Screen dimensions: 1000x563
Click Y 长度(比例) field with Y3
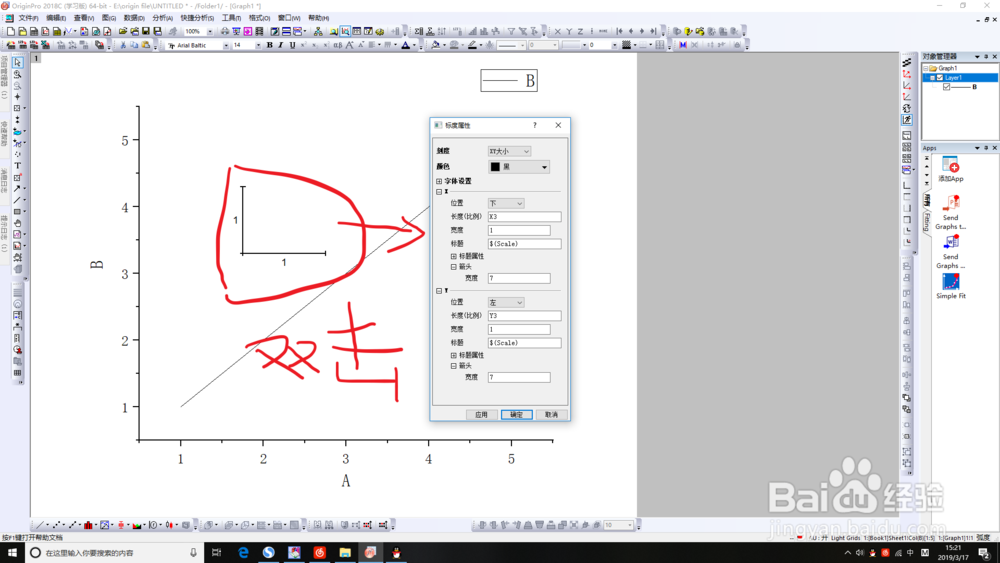pos(524,316)
